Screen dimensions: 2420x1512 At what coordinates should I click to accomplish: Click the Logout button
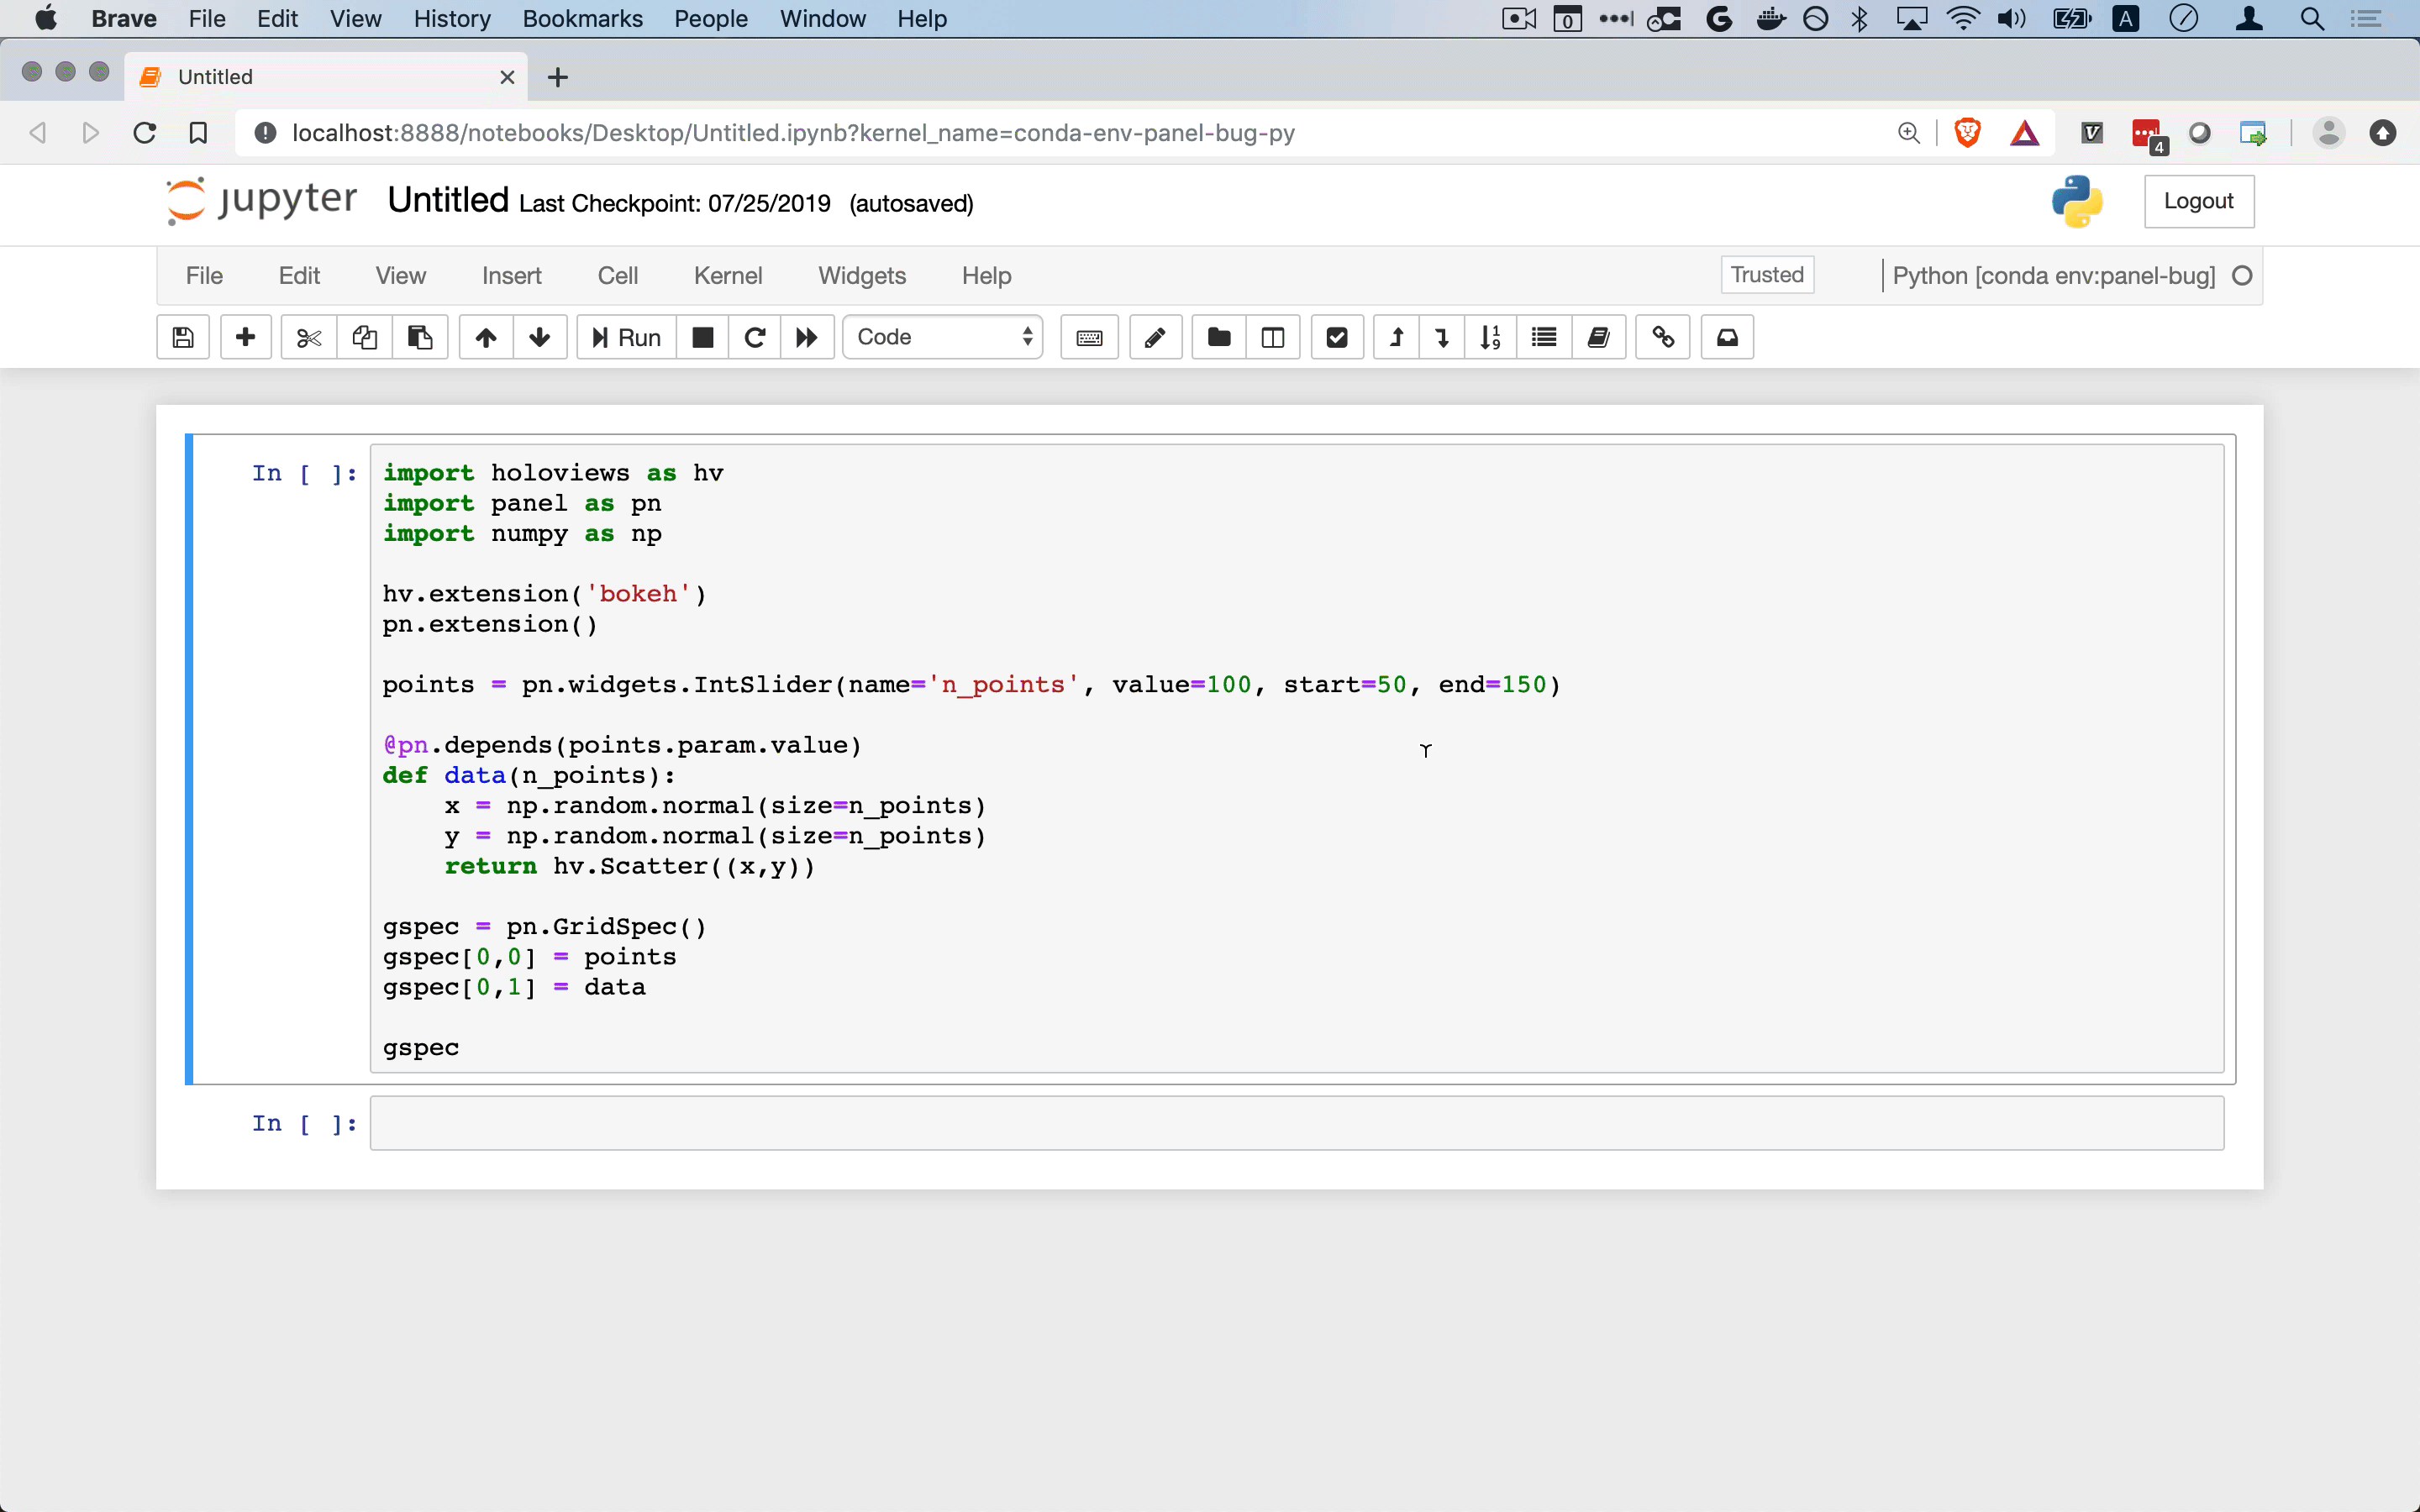coord(2198,201)
